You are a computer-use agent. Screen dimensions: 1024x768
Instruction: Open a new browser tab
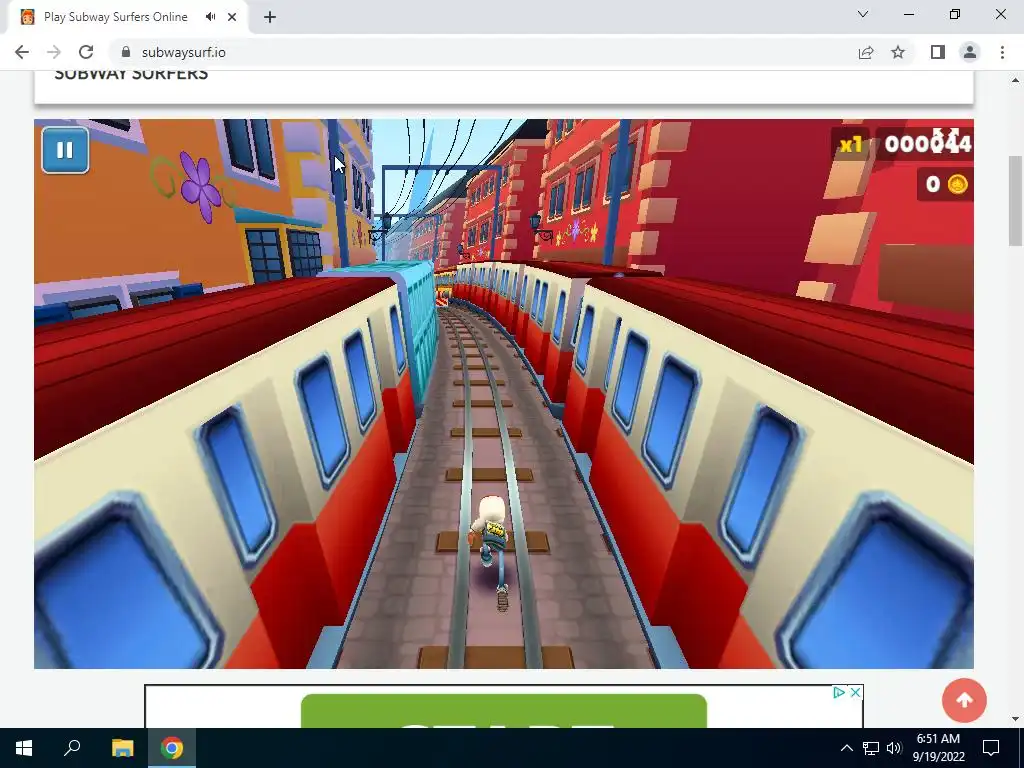(270, 17)
